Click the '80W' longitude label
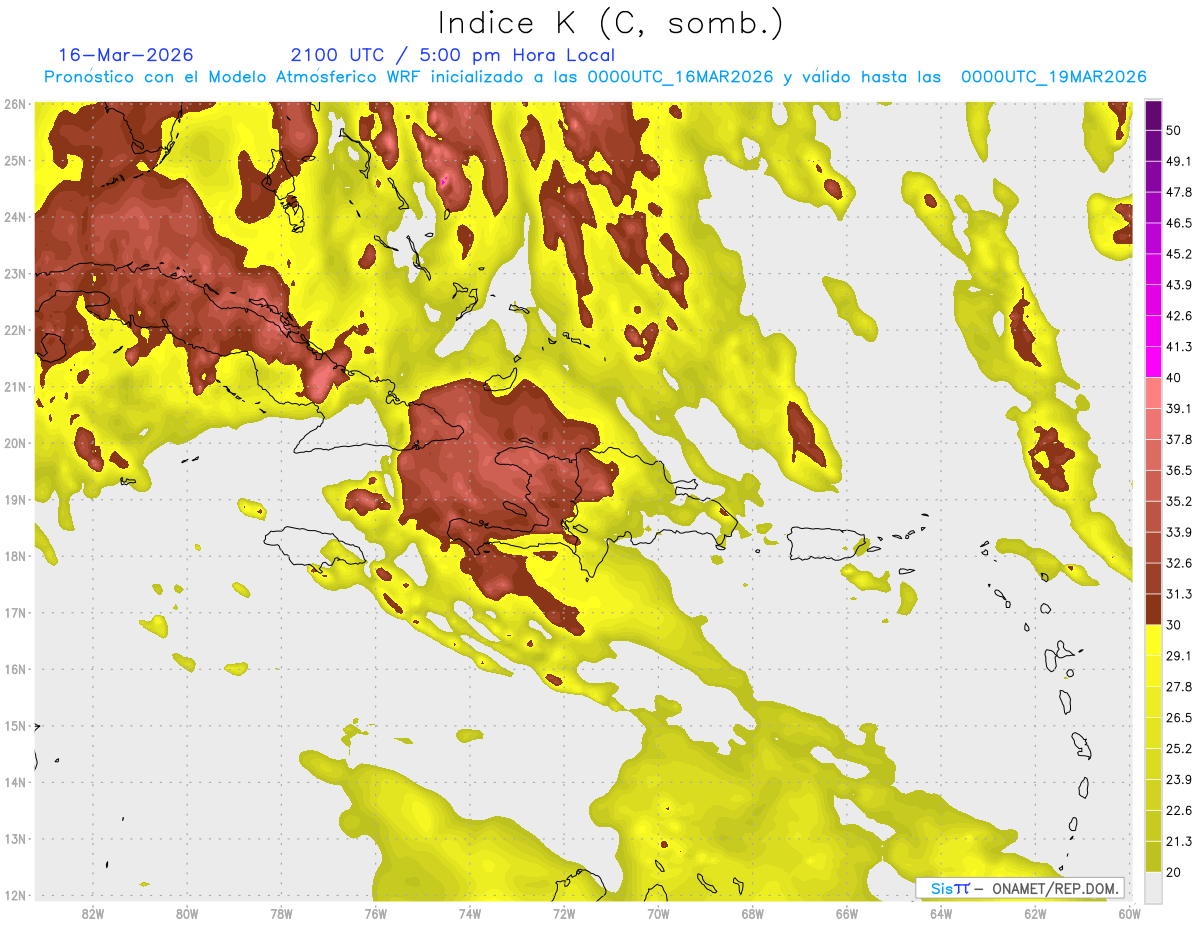The width and height of the screenshot is (1200, 927). pyautogui.click(x=187, y=913)
